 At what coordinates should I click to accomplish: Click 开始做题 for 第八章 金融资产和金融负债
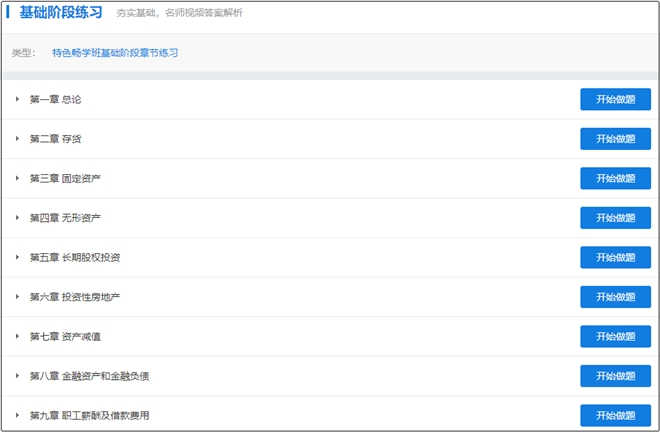tap(615, 376)
